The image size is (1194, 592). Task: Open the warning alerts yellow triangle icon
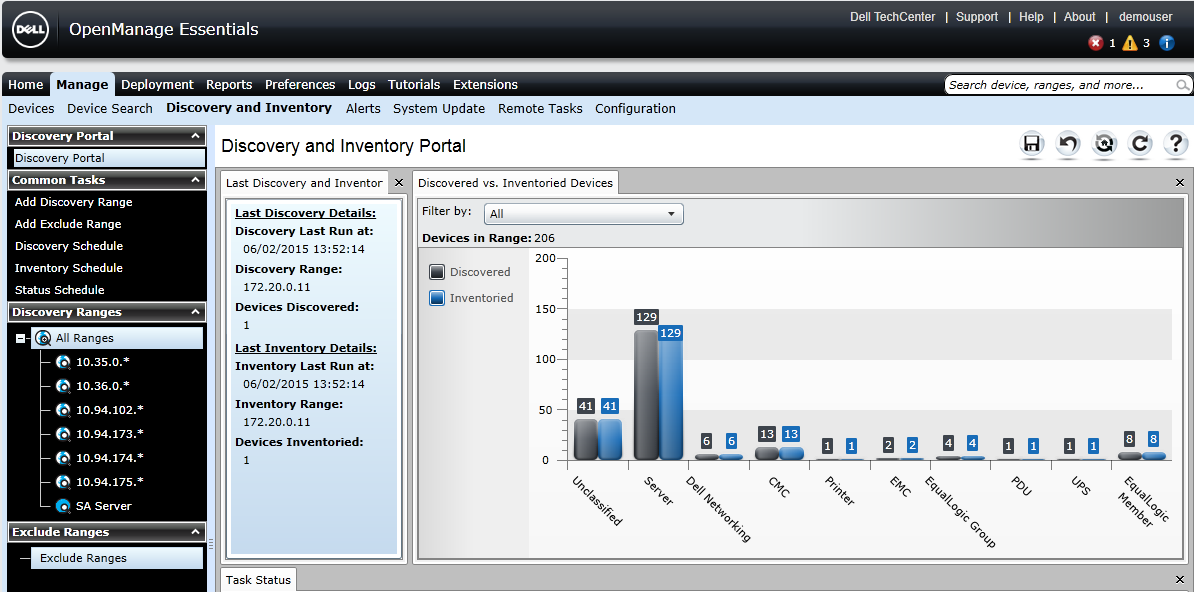pos(1130,43)
